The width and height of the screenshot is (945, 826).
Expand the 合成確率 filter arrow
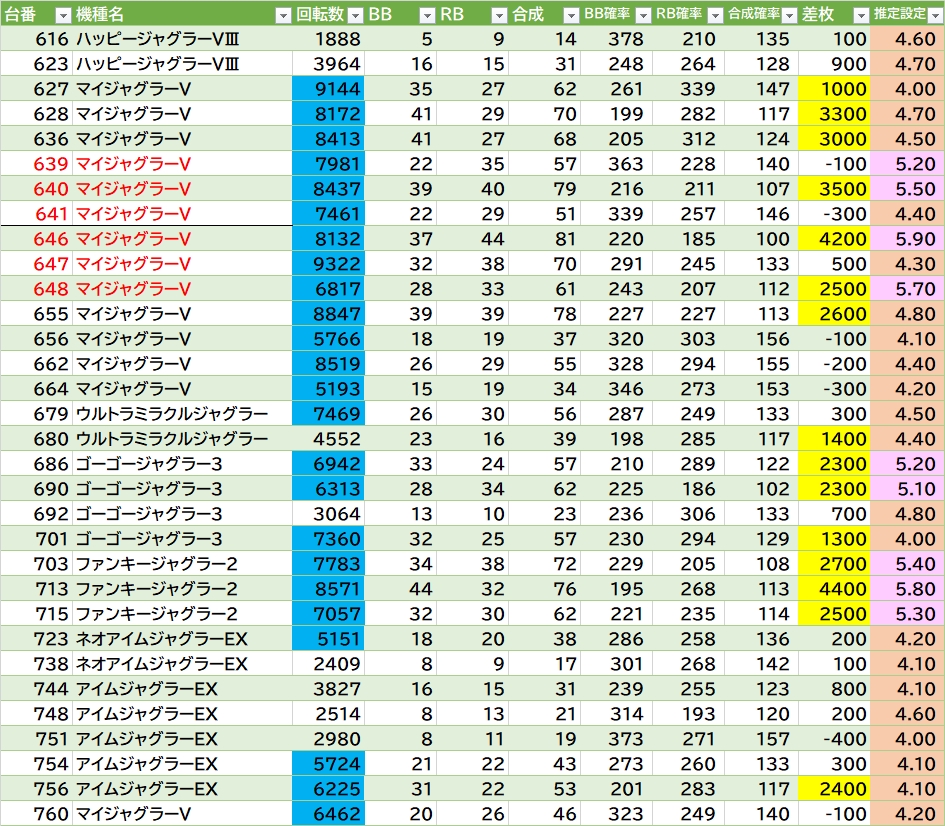pos(787,15)
